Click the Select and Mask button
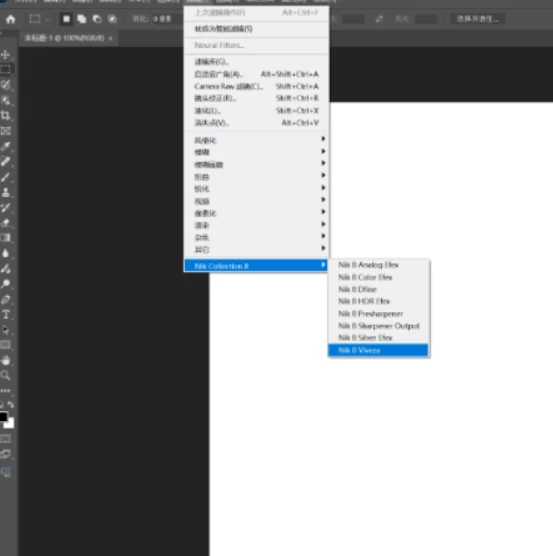The image size is (553, 556). point(477,19)
